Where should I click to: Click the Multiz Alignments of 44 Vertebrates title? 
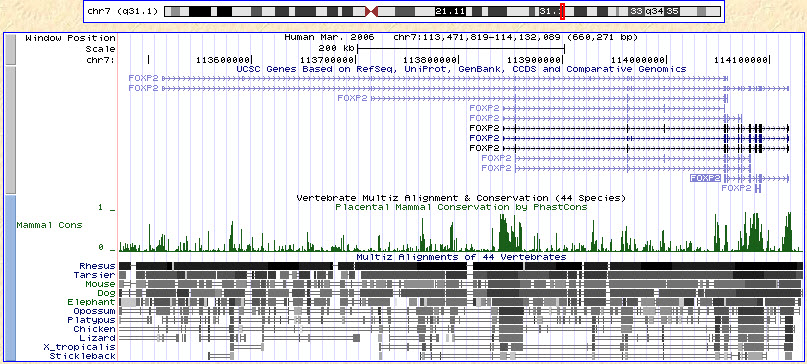pos(461,257)
